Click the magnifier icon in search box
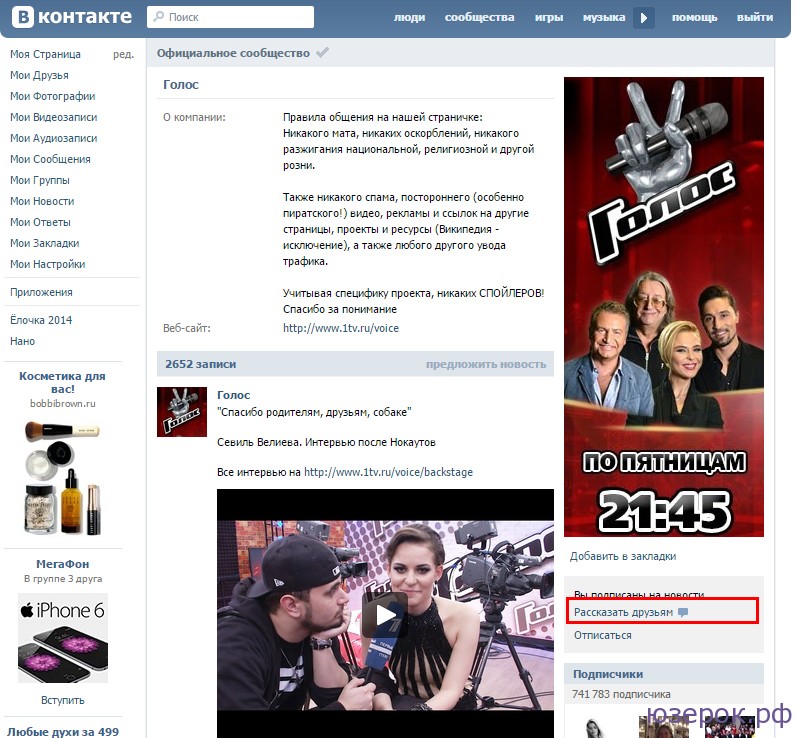799x738 pixels. (x=158, y=18)
